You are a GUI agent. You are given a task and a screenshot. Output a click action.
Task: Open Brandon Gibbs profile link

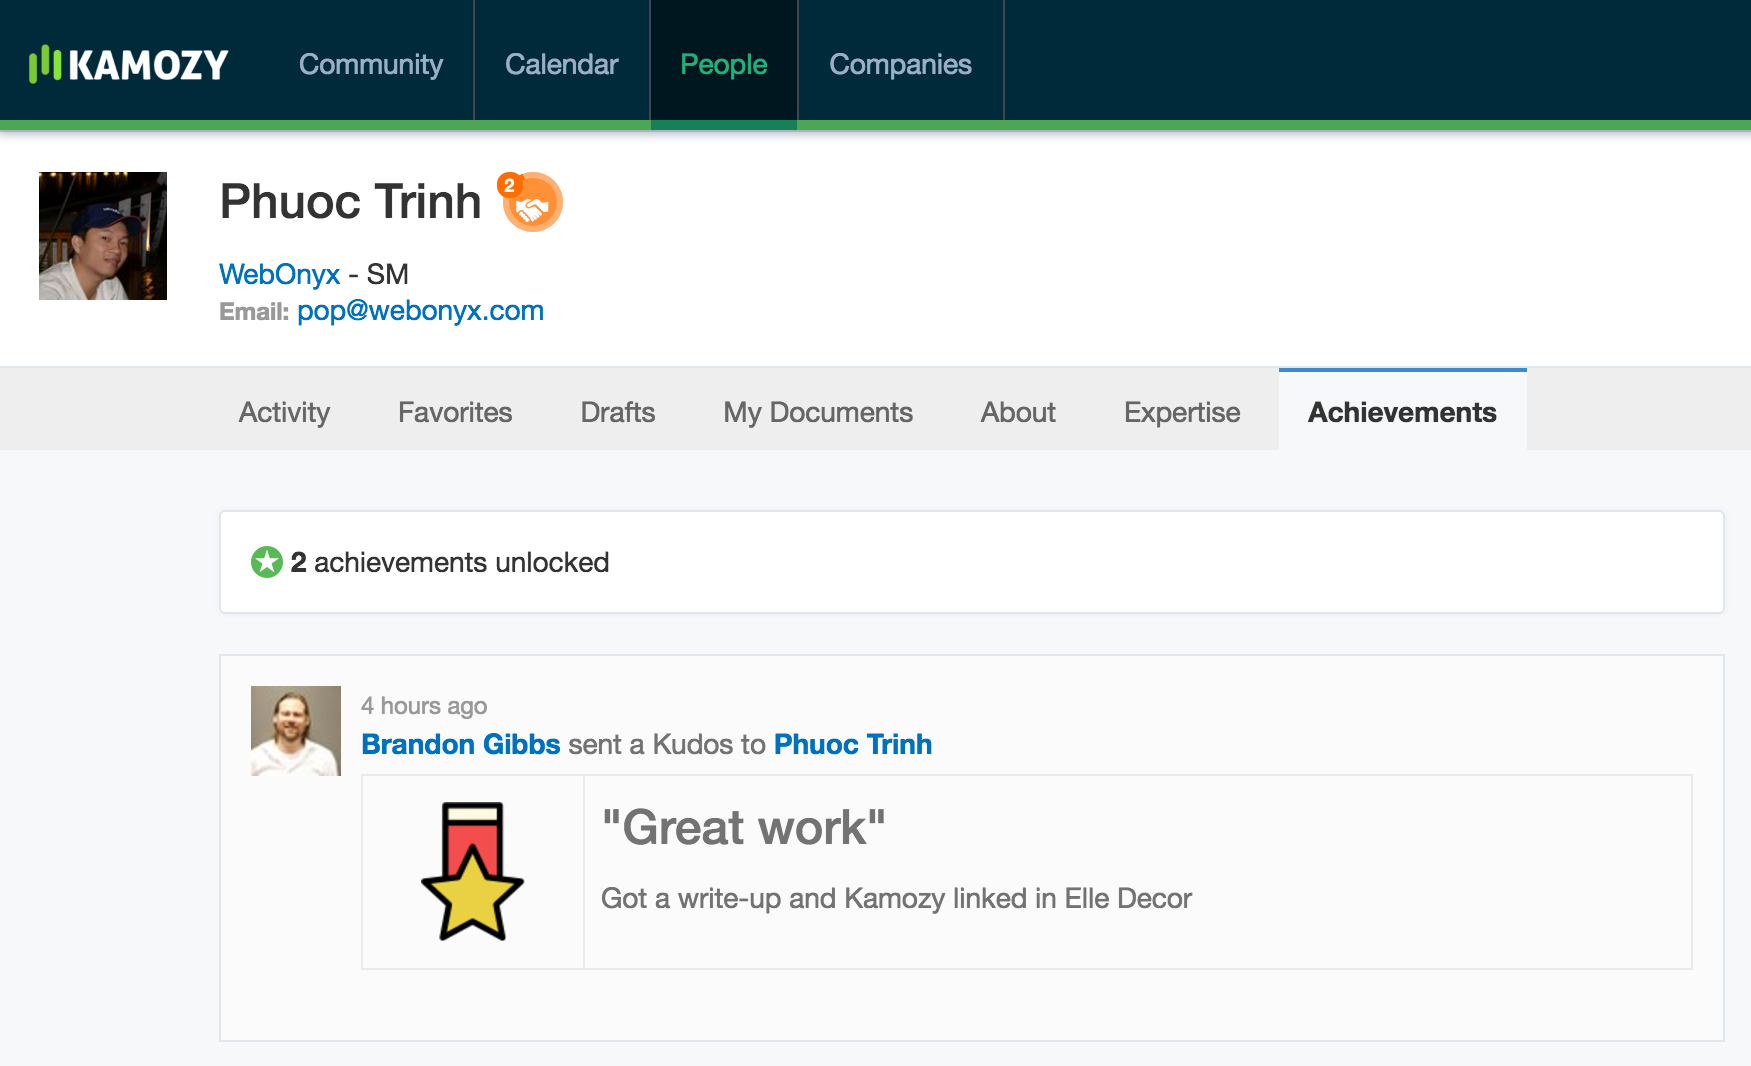coord(461,744)
